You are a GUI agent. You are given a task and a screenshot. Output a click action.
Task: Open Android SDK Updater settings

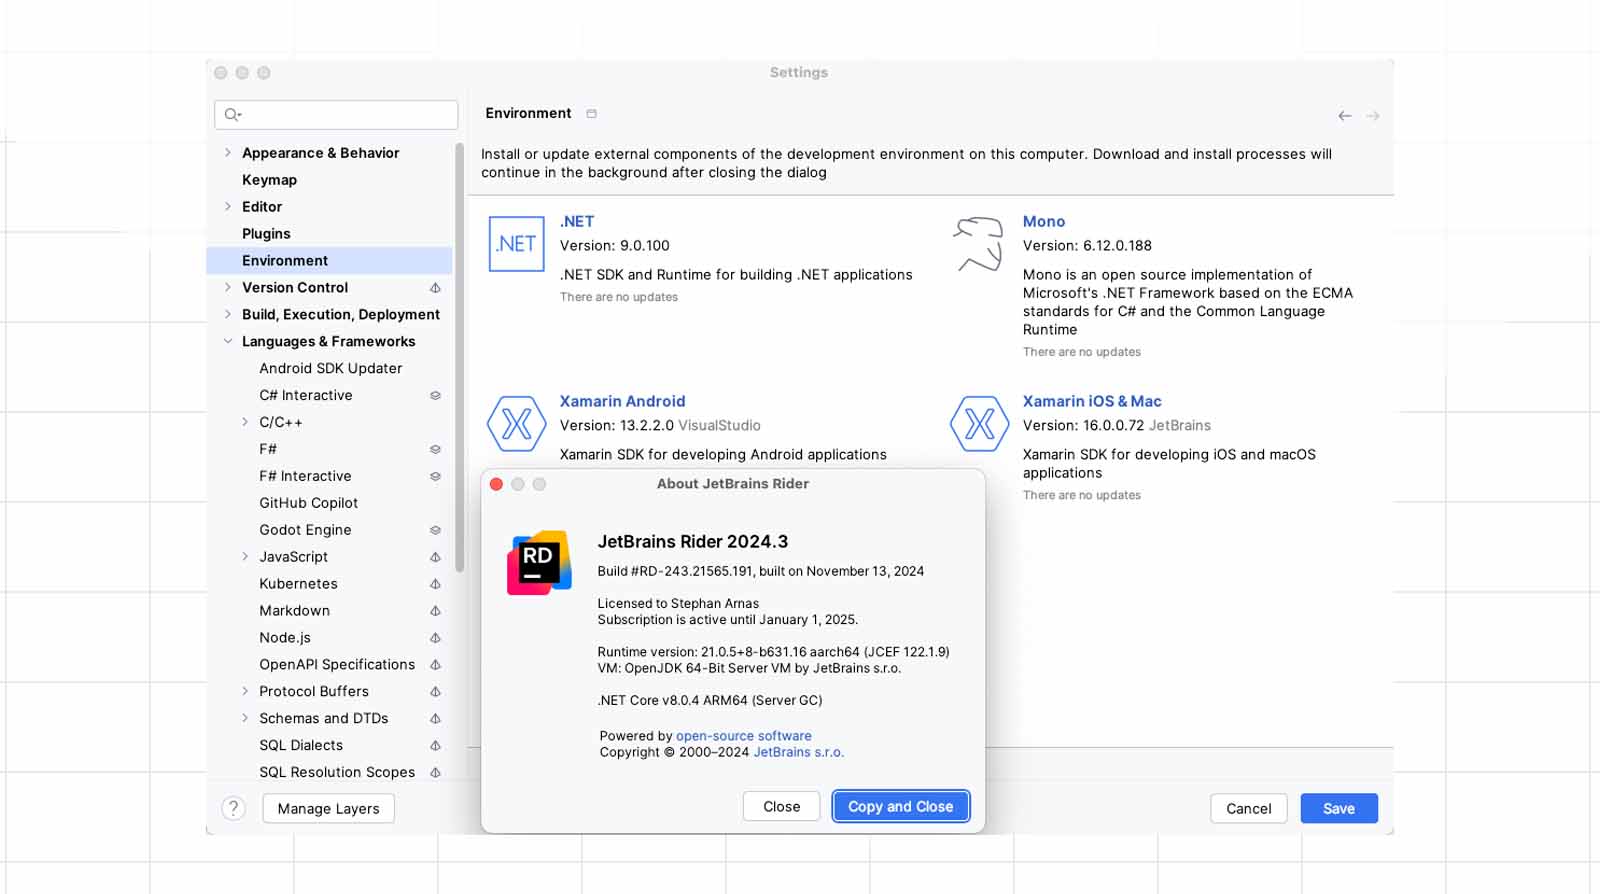click(x=329, y=369)
